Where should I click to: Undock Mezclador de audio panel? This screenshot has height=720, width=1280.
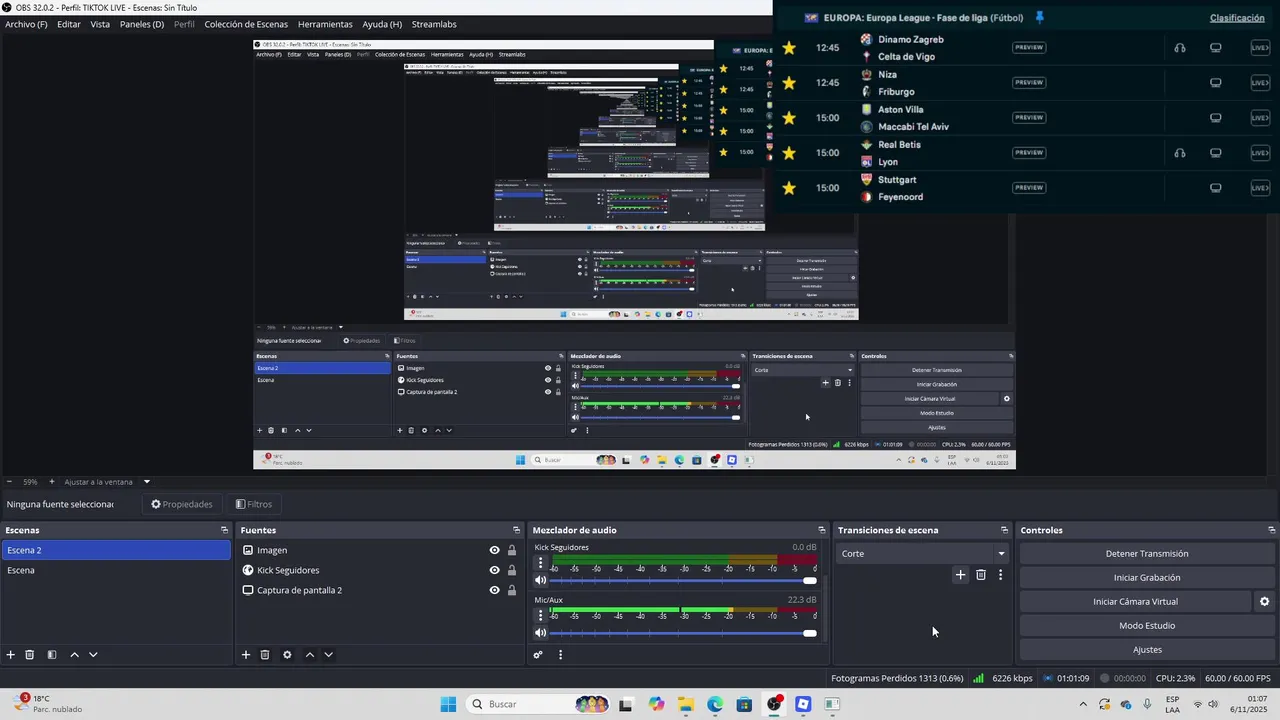pyautogui.click(x=821, y=530)
